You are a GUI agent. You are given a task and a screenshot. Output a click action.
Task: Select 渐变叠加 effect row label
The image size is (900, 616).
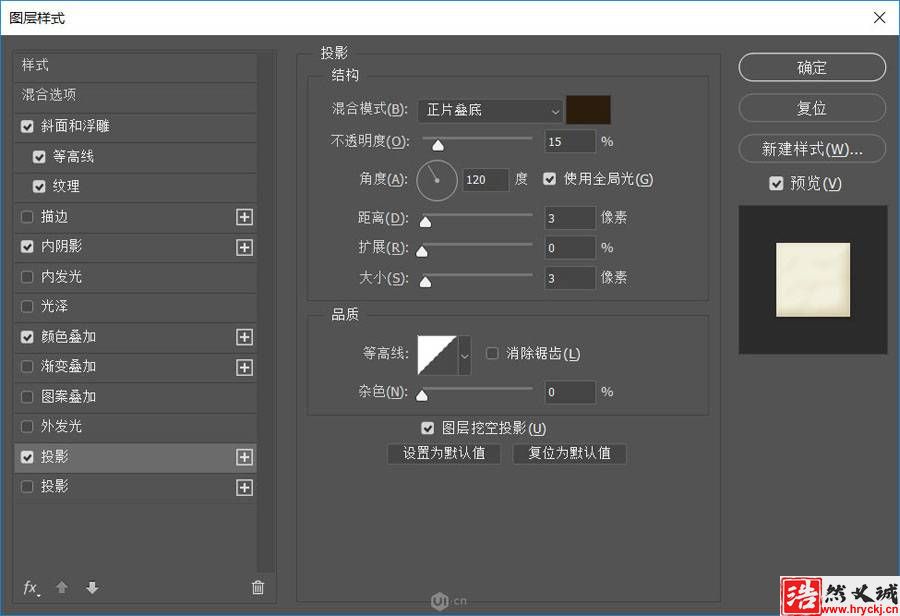[68, 367]
